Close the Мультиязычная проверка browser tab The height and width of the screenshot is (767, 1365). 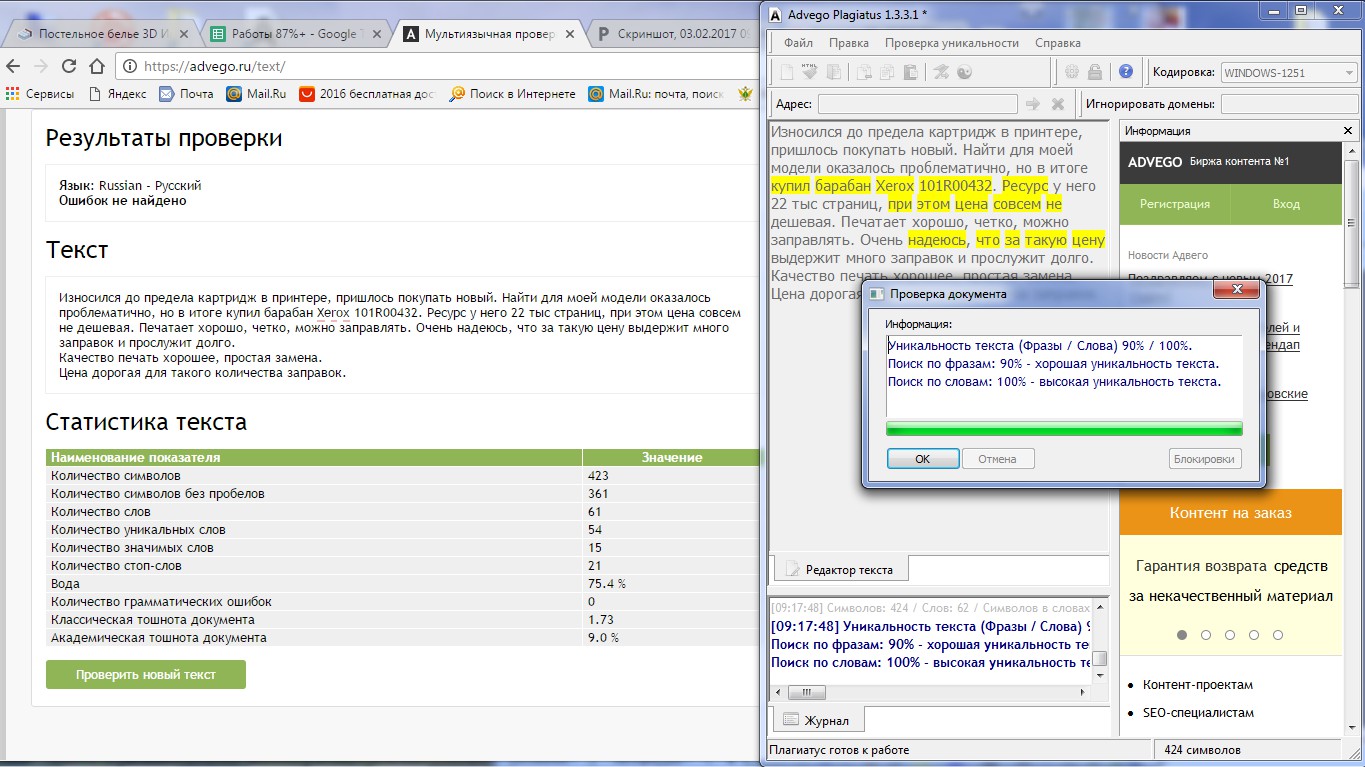pos(568,34)
